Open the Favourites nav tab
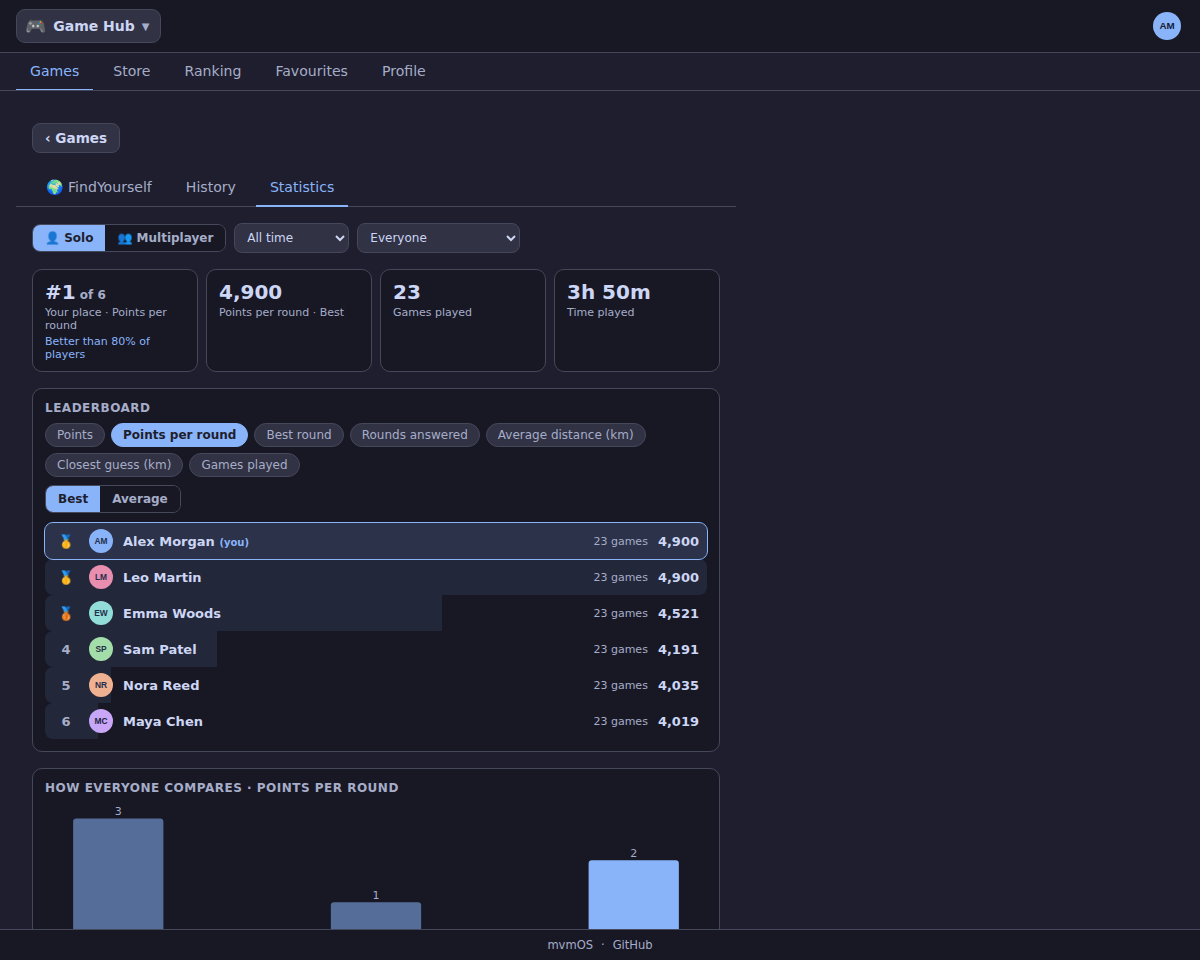The width and height of the screenshot is (1200, 960). point(312,71)
